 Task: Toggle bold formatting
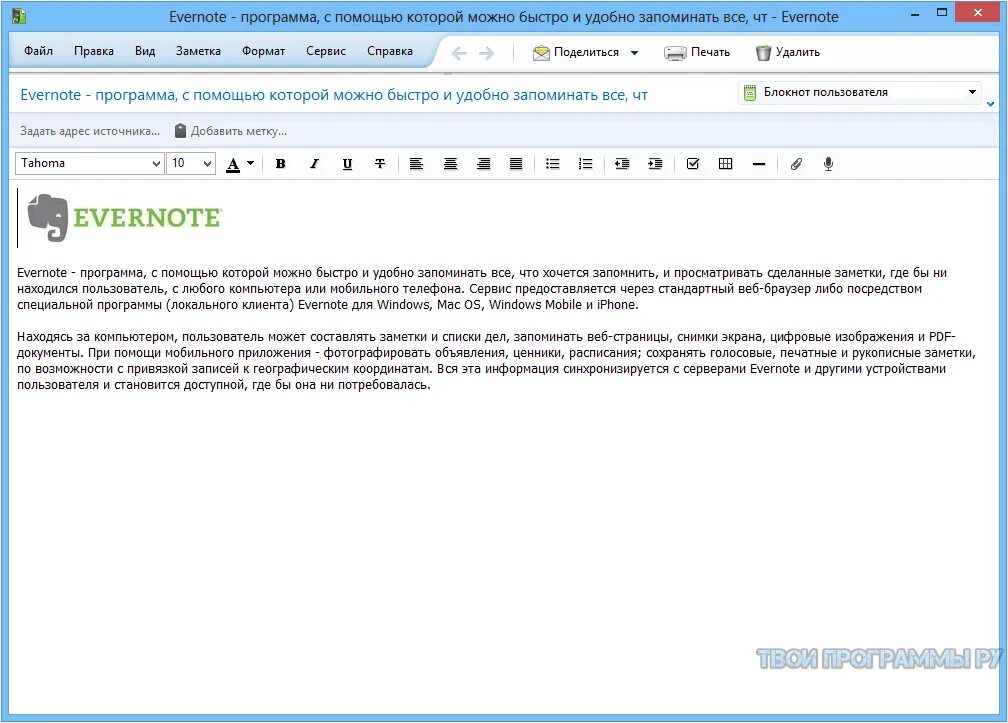tap(280, 164)
